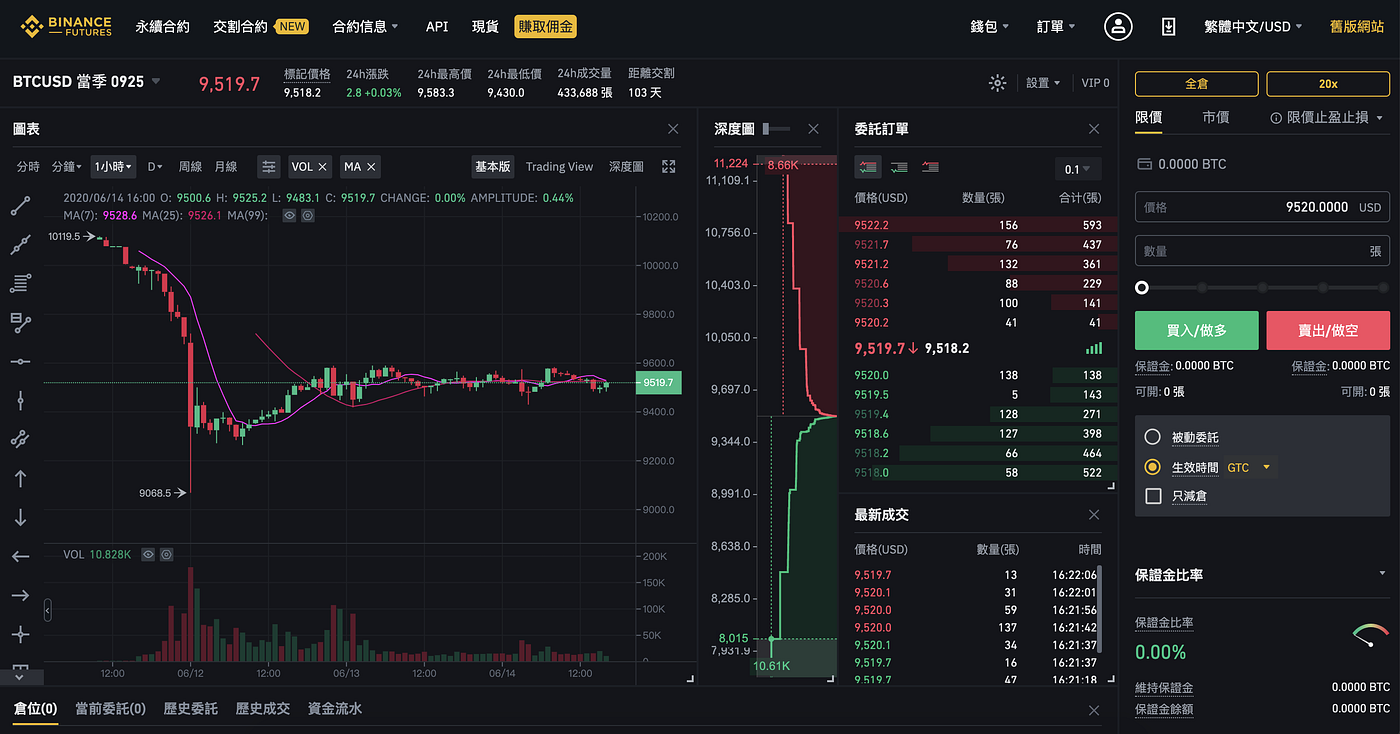Click the 價格 input showing 9520.0000
This screenshot has width=1400, height=734.
coord(1262,207)
